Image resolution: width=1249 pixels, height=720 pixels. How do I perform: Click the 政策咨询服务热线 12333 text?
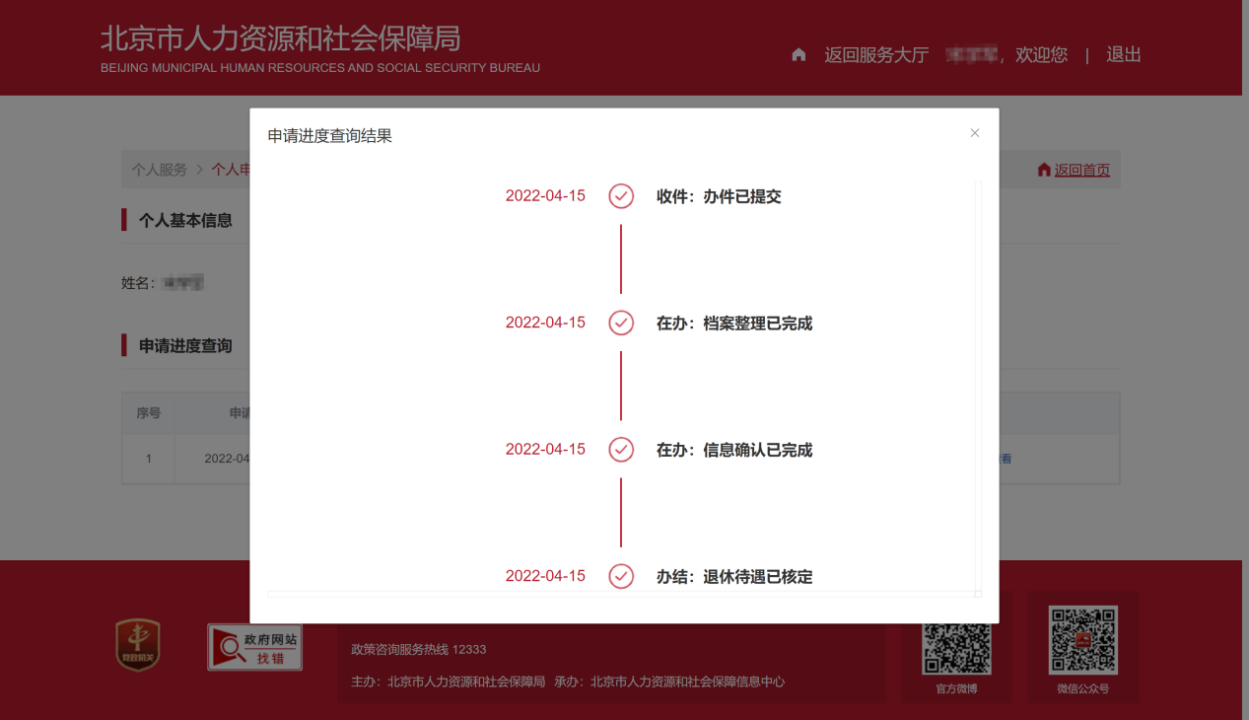[418, 649]
